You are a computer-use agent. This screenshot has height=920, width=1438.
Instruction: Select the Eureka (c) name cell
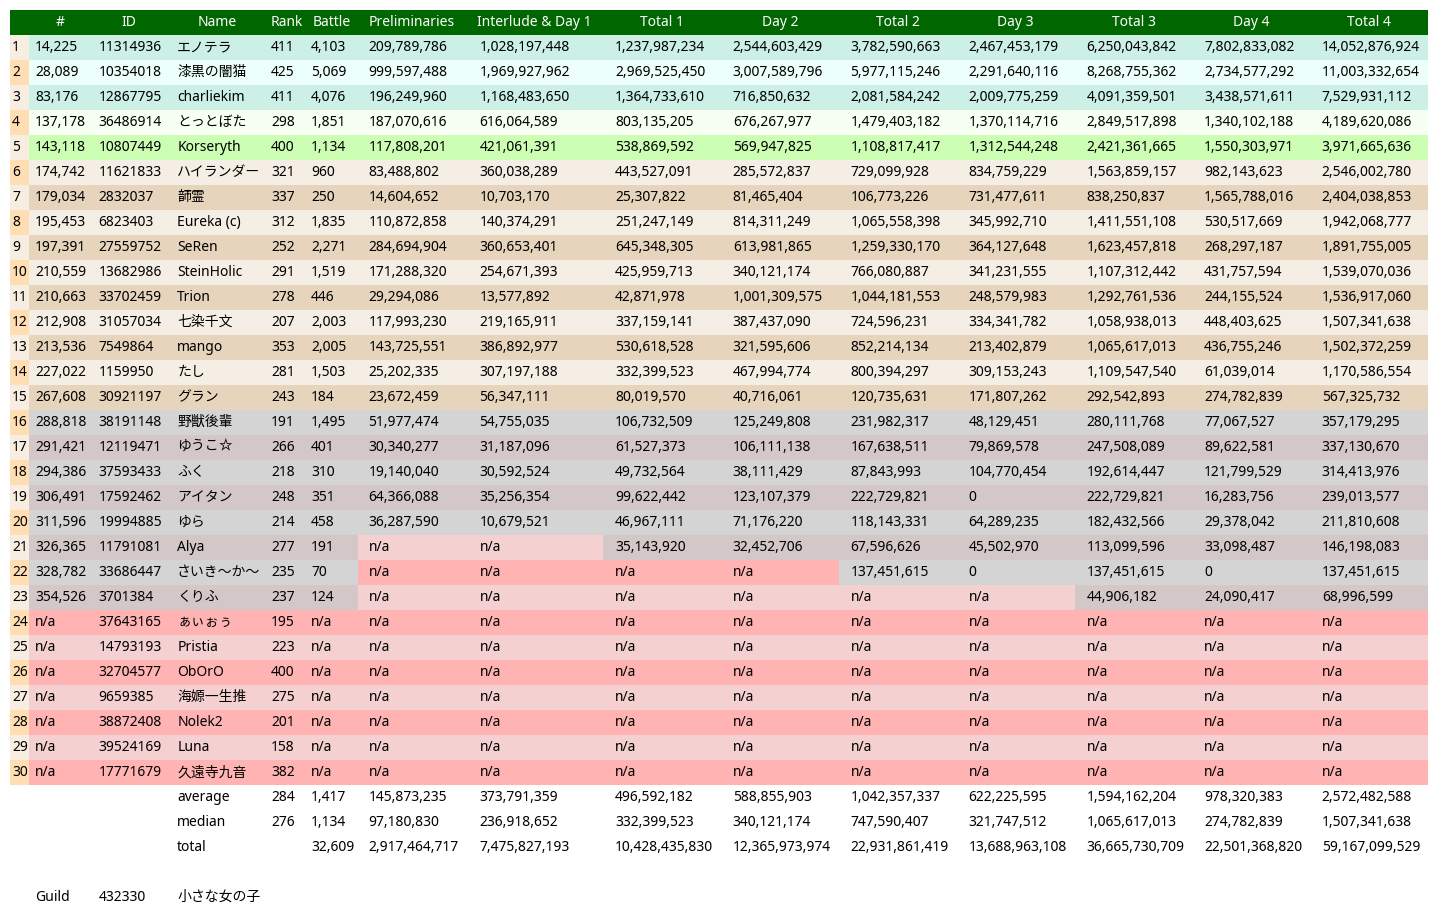point(209,221)
